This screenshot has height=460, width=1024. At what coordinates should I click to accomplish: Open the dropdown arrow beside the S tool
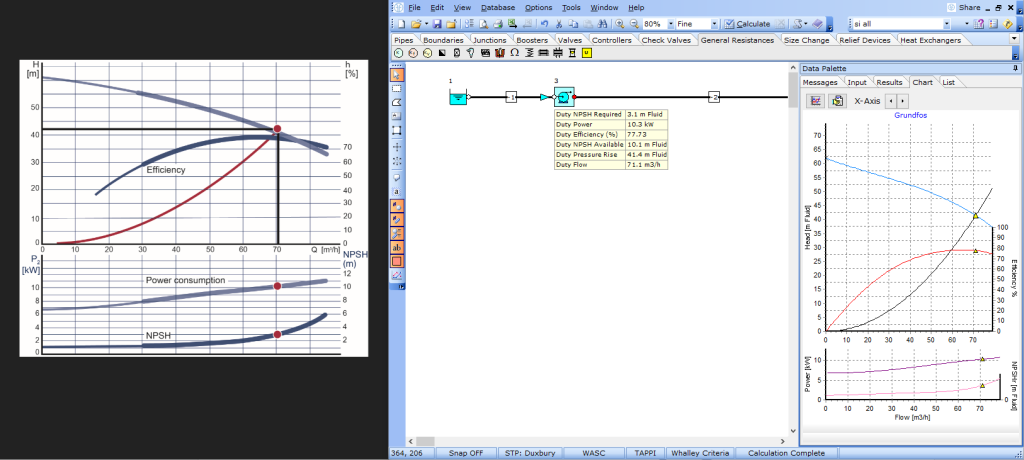coord(806,24)
